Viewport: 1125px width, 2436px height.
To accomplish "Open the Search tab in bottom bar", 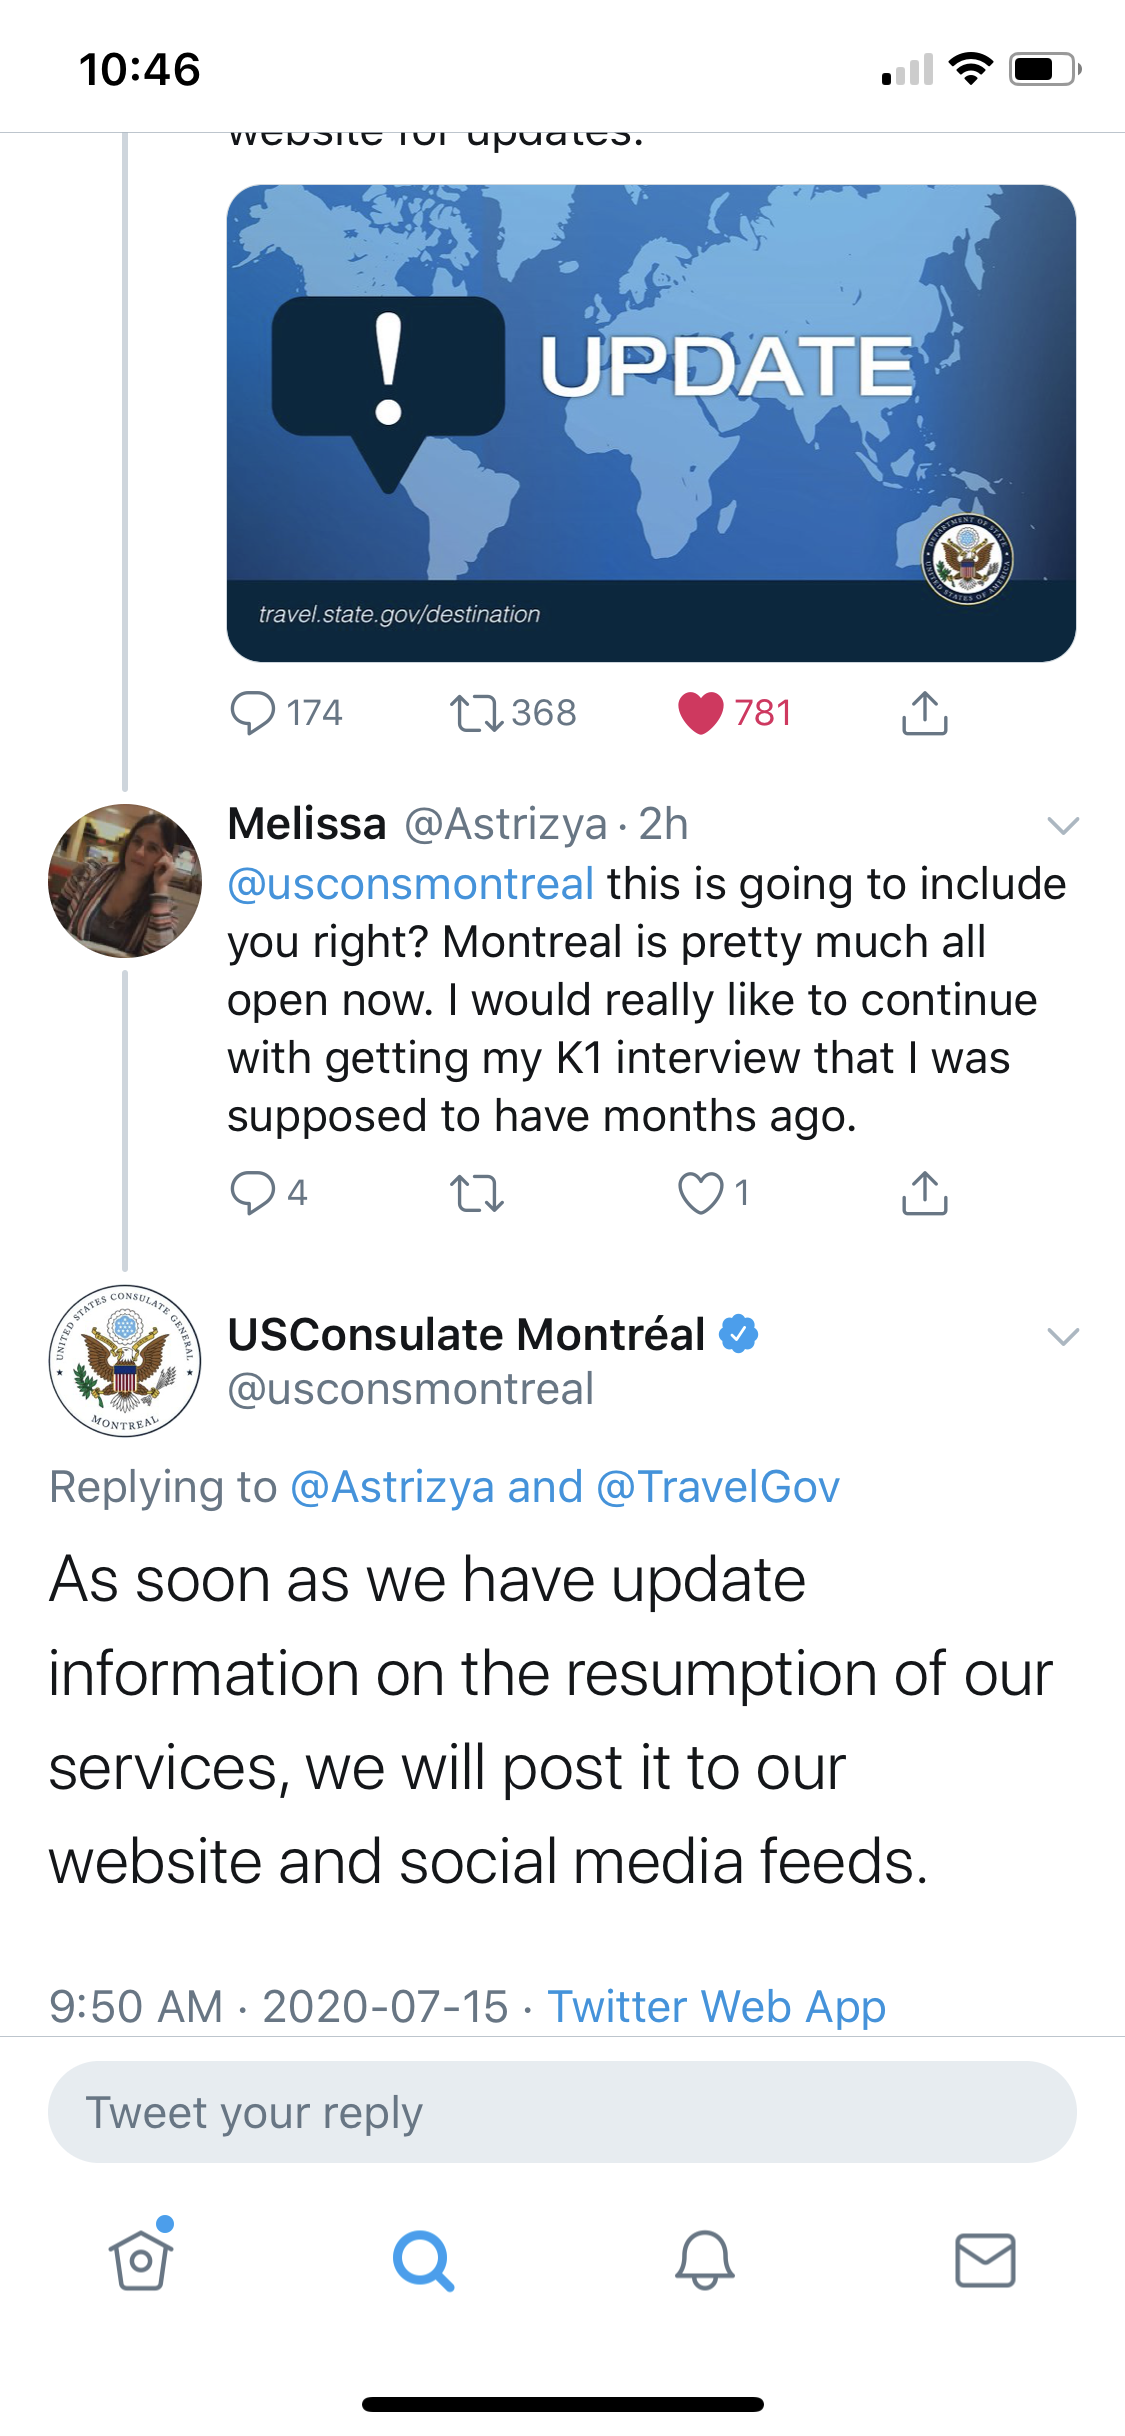I will [423, 2260].
